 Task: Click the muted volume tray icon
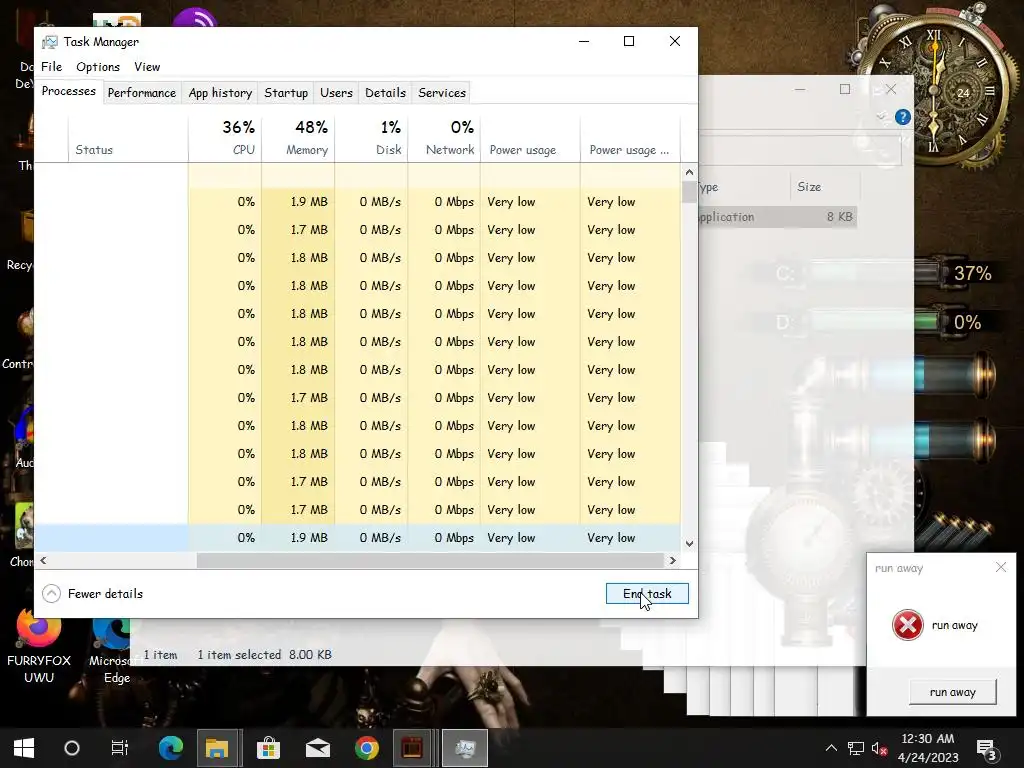coord(879,748)
